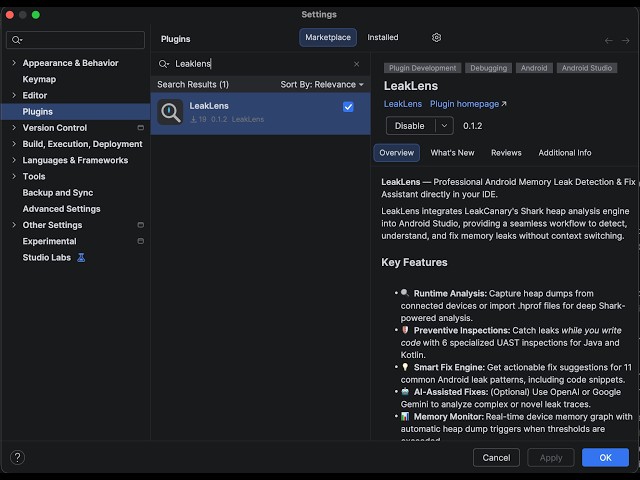Open the plugins gear settings icon
Image resolution: width=640 pixels, height=480 pixels.
[436, 38]
